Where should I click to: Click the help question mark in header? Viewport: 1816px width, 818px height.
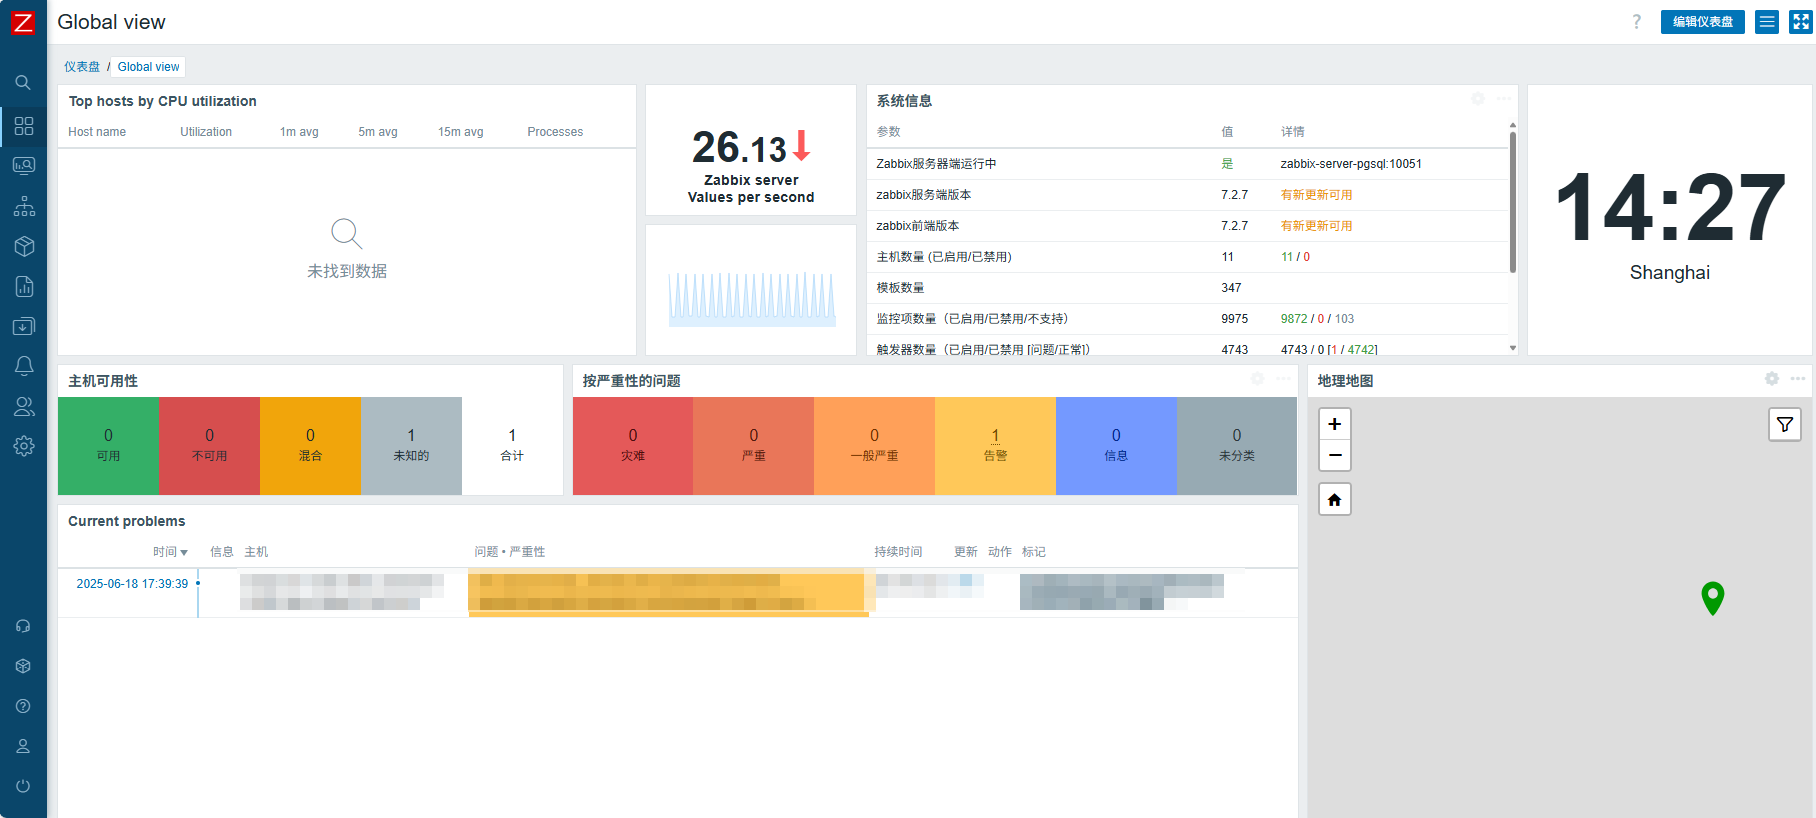pos(1636,22)
